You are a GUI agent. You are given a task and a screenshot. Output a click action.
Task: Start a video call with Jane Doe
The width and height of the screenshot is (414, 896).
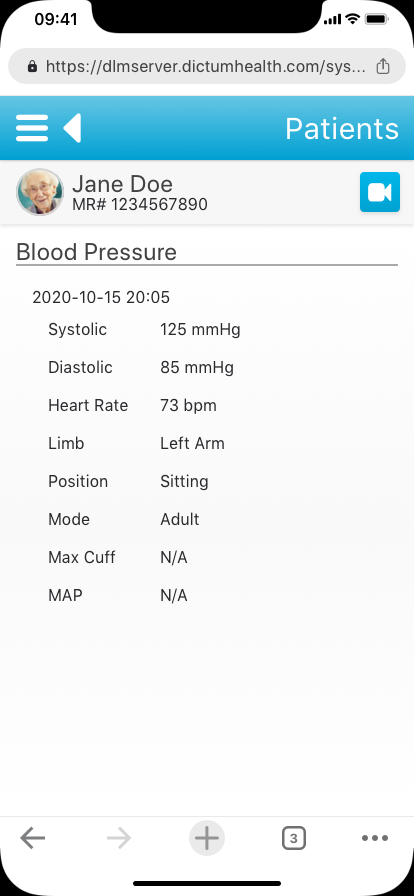[380, 192]
